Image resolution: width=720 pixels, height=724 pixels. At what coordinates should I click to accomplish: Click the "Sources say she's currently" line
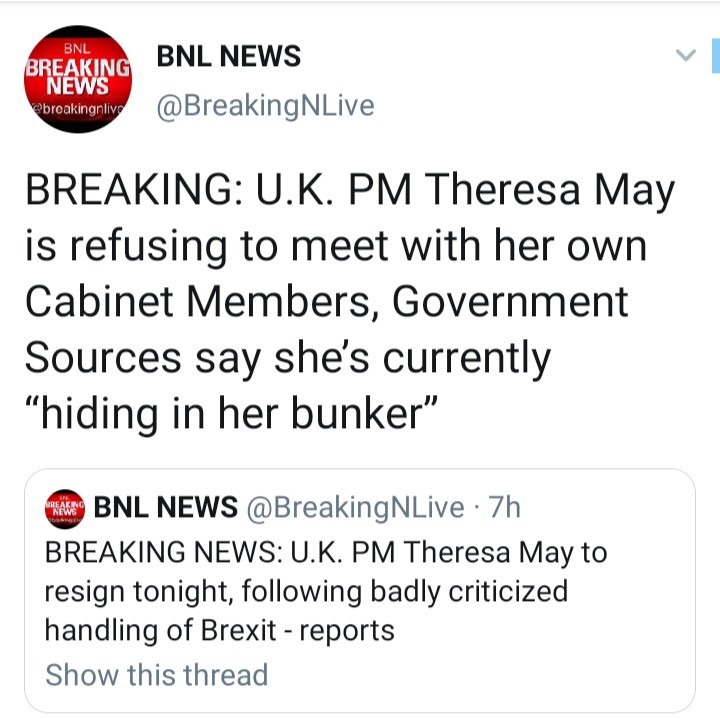(288, 357)
